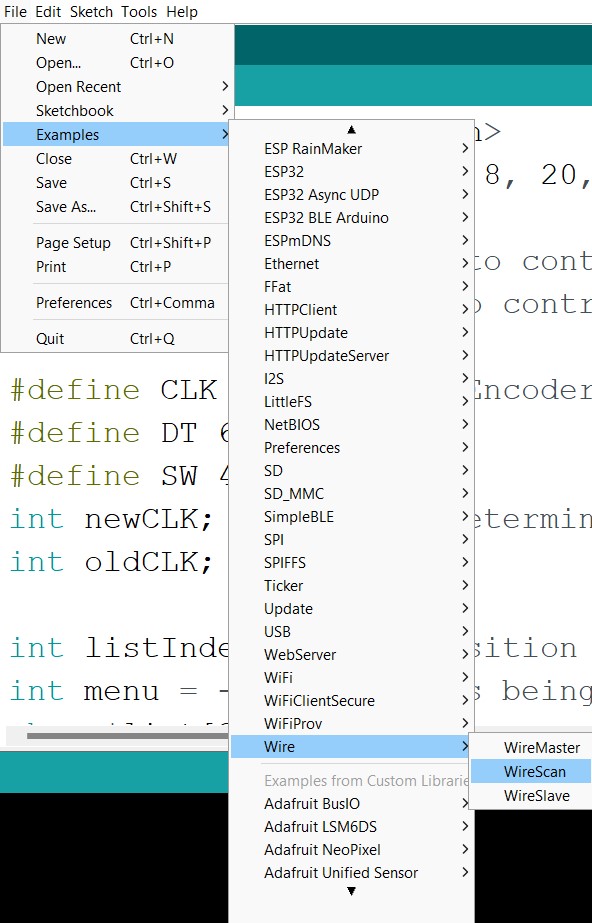Choose Print in the File menu
The height and width of the screenshot is (923, 592).
(x=117, y=267)
